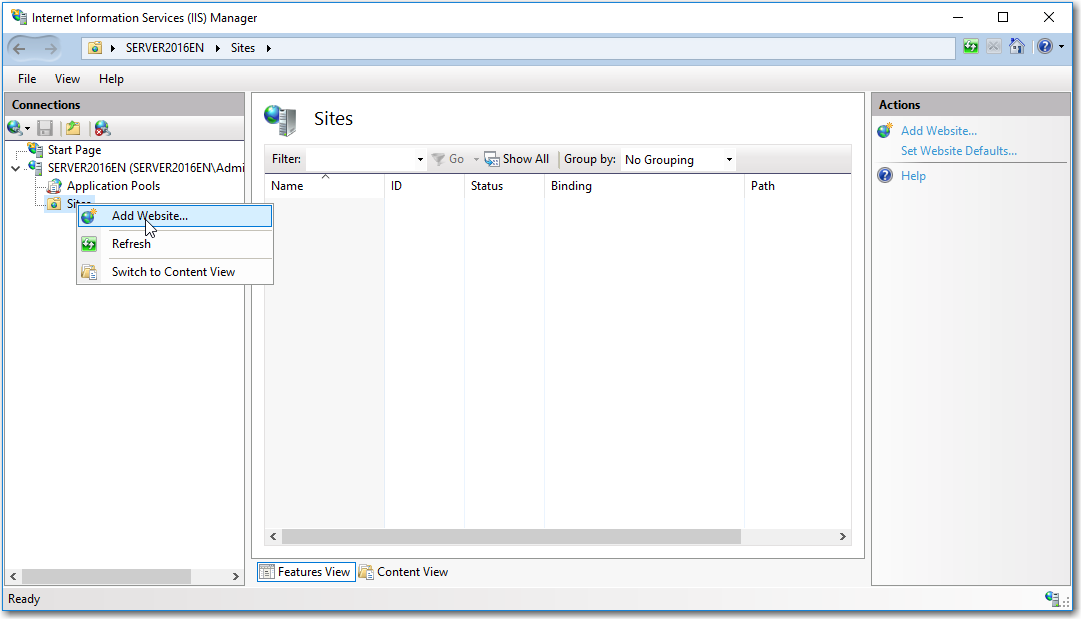Click the Sites folder icon in the tree
1081x619 pixels.
click(54, 204)
